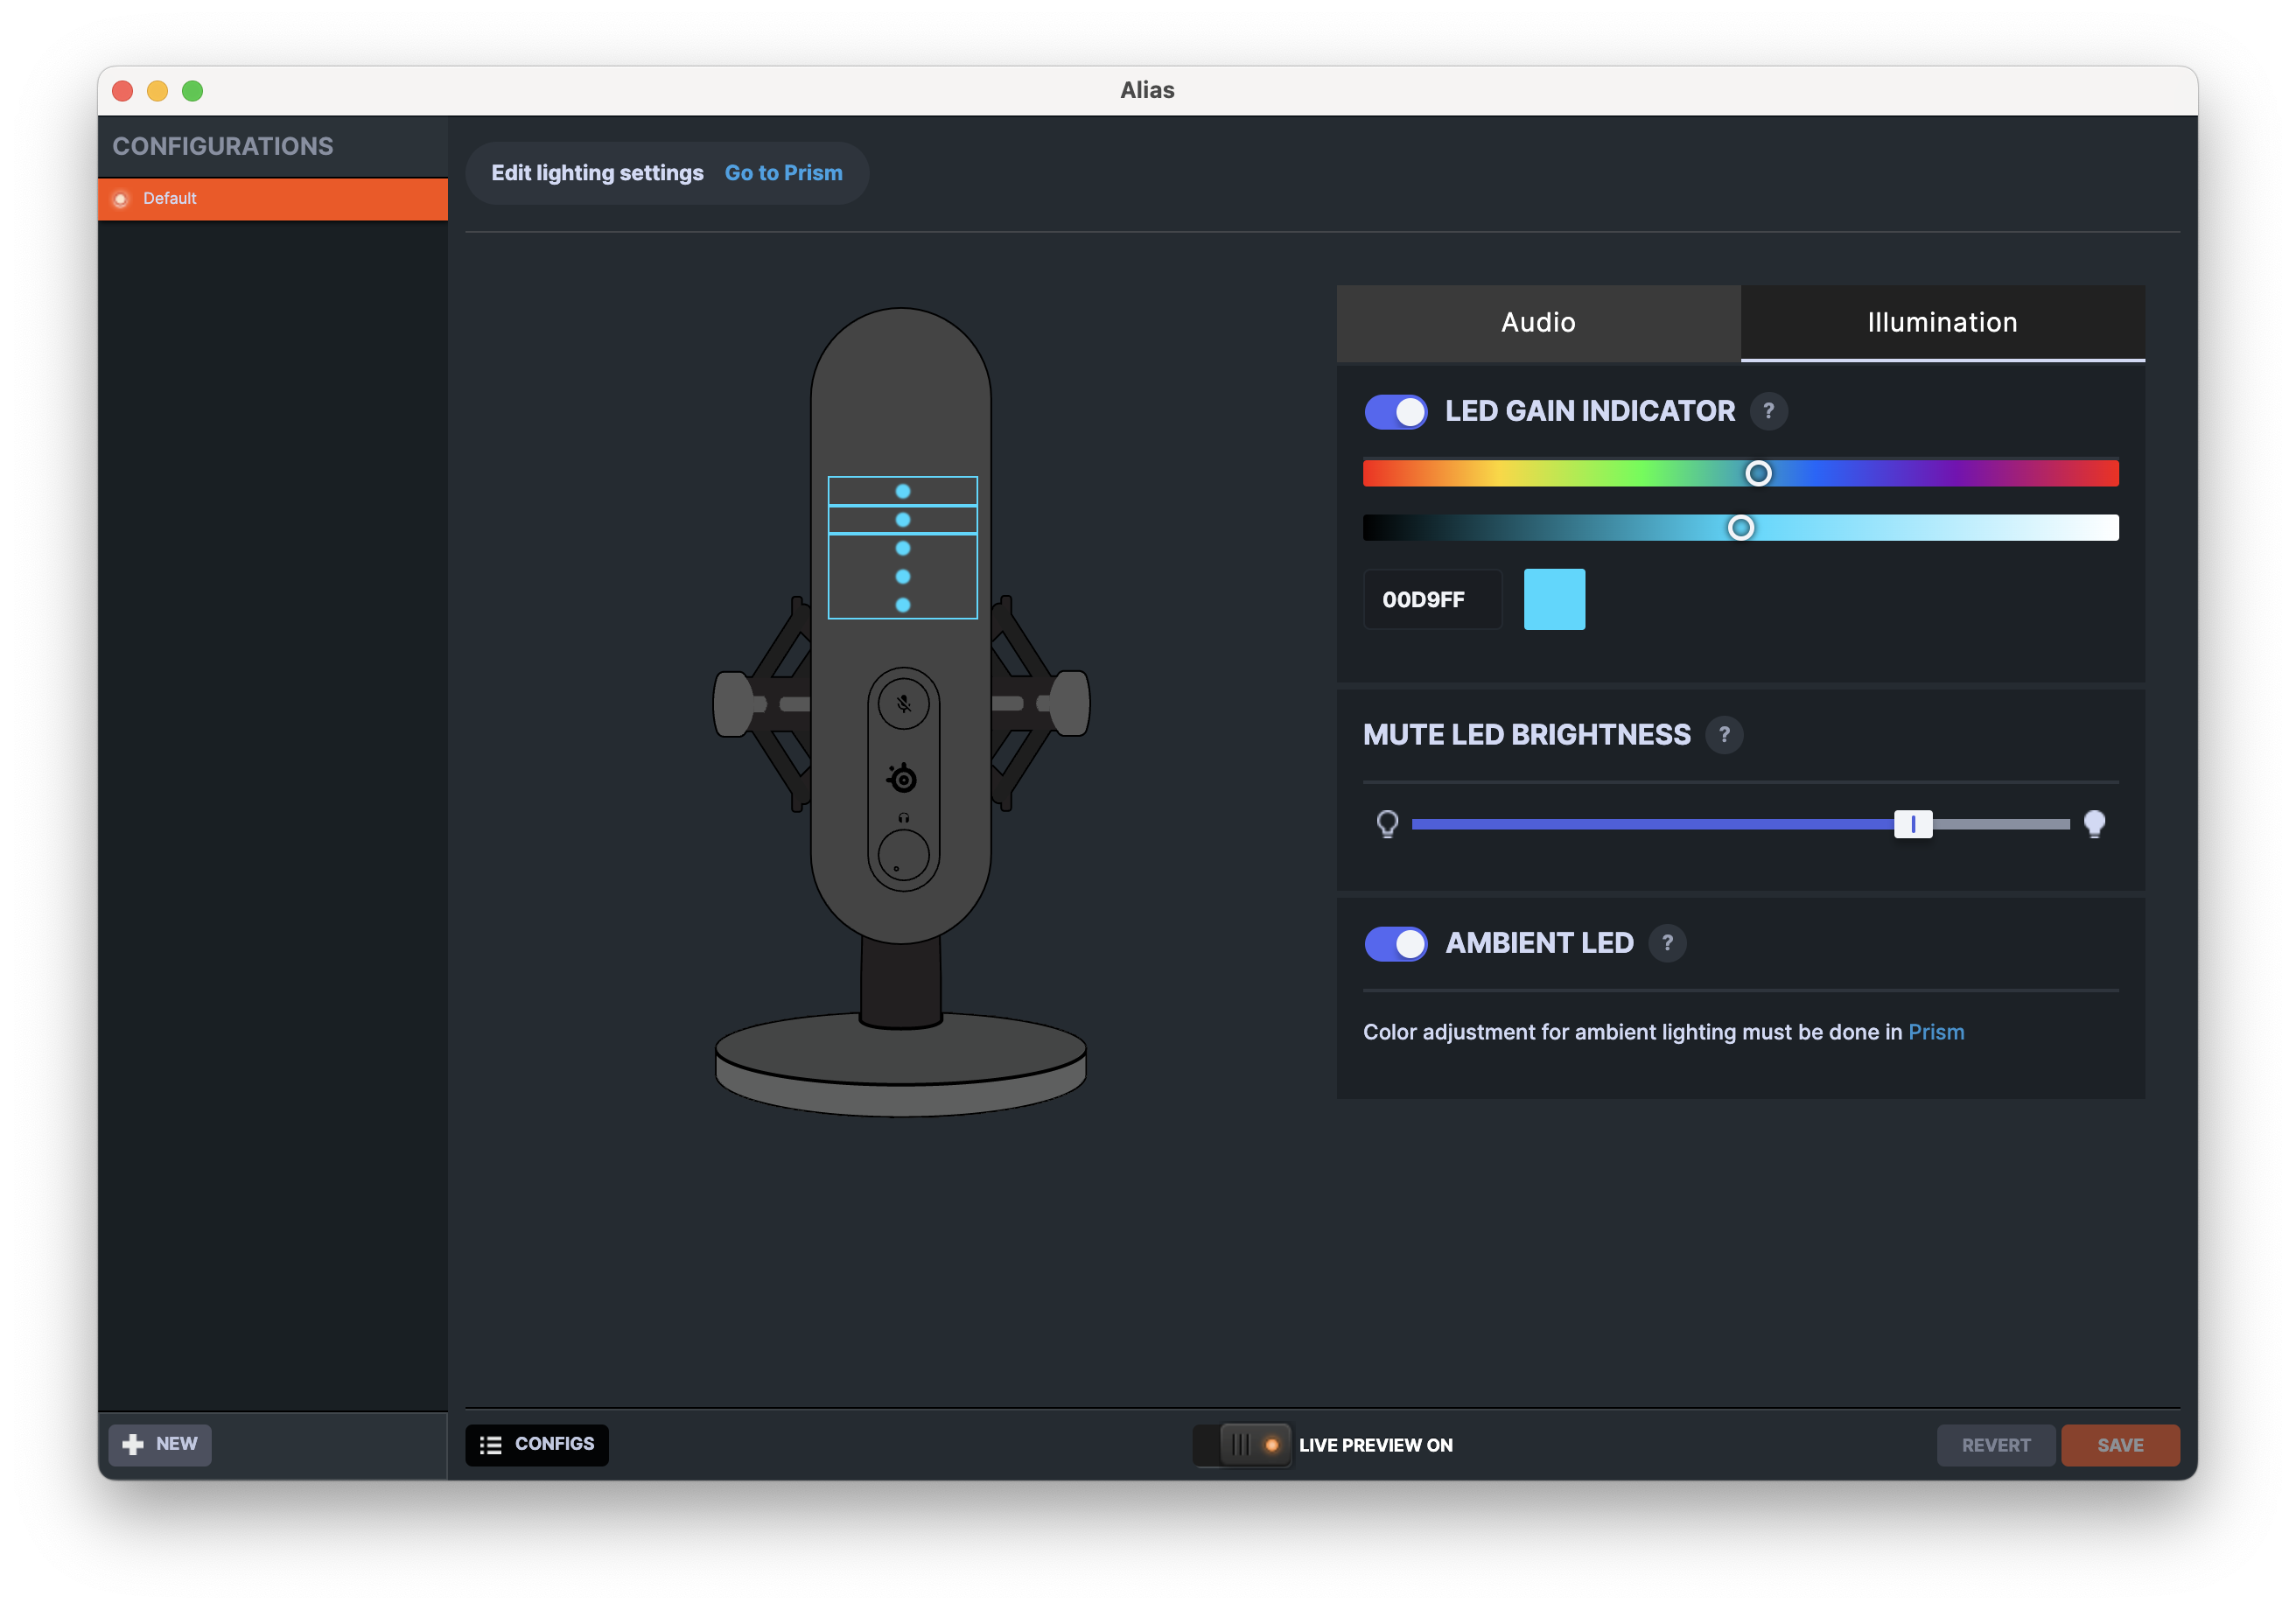2296x1610 pixels.
Task: Open the CONFIGS list button
Action: click(537, 1445)
